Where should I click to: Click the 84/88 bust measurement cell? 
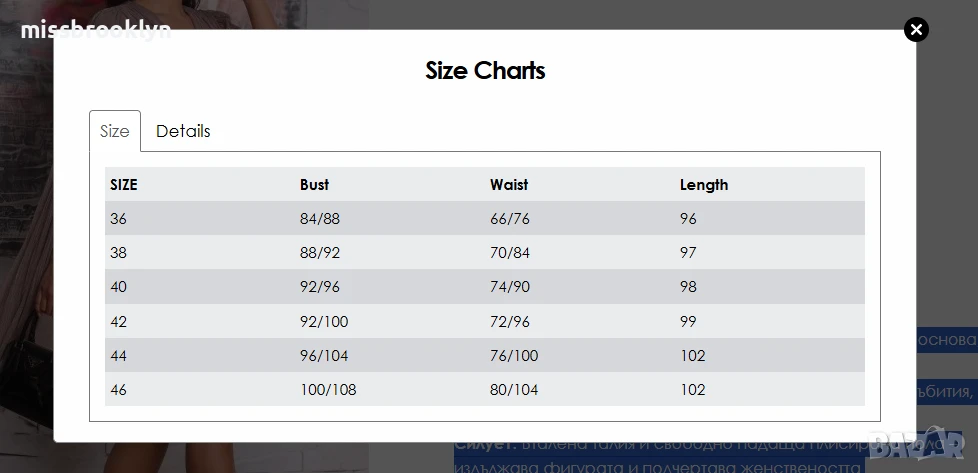click(x=320, y=218)
